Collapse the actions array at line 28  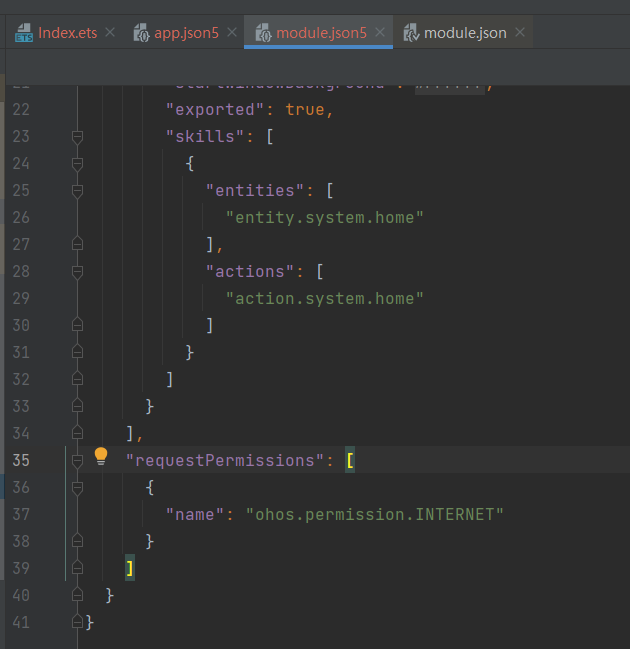tap(77, 272)
